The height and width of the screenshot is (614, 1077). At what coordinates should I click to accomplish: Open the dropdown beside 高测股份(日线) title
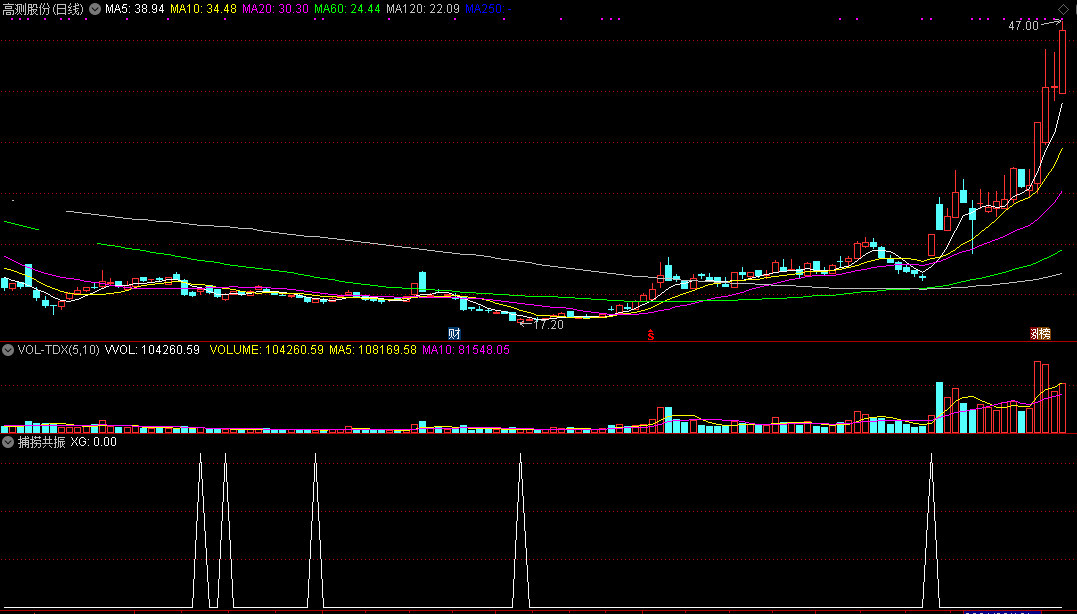coord(95,9)
